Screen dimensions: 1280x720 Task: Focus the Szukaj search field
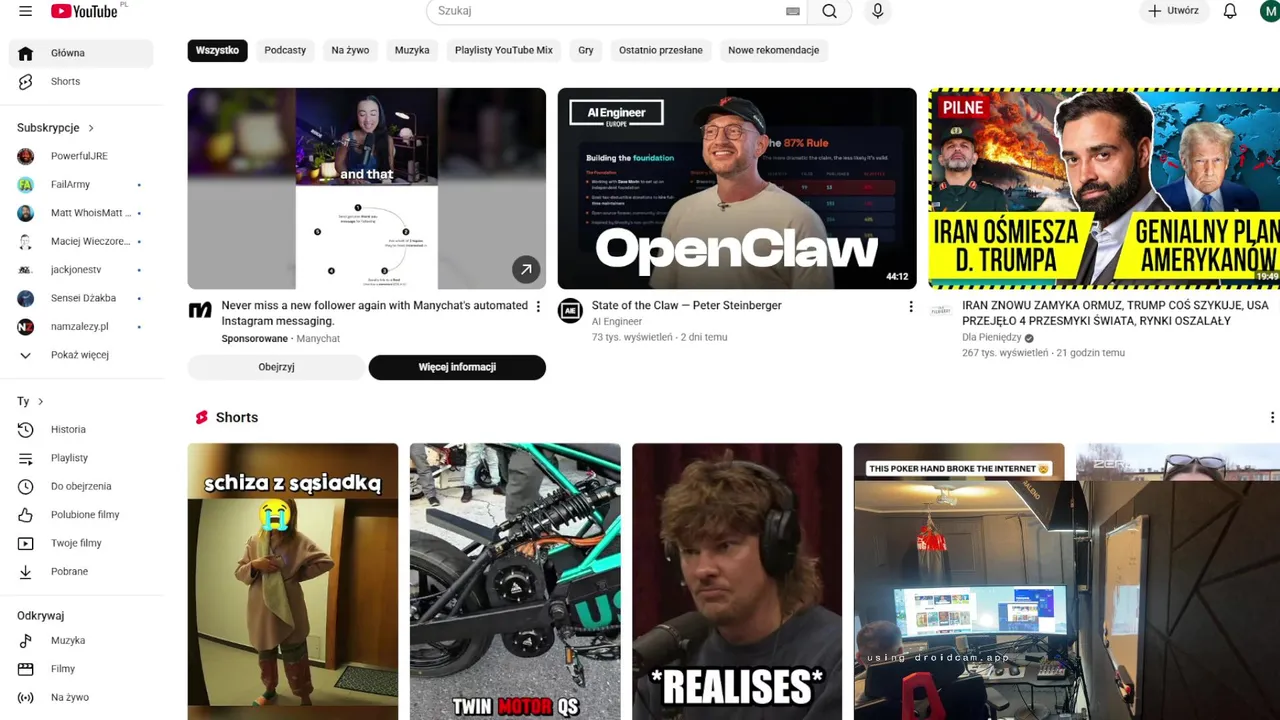(x=608, y=11)
